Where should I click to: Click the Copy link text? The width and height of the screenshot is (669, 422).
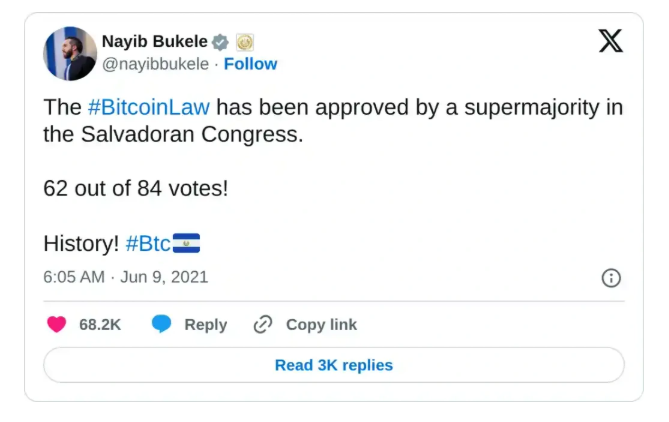tap(321, 325)
